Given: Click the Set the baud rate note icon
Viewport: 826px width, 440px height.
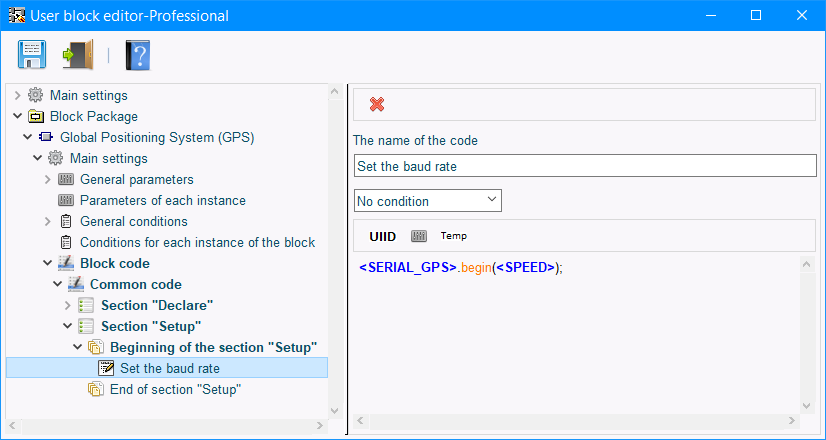Looking at the screenshot, I should click(106, 368).
